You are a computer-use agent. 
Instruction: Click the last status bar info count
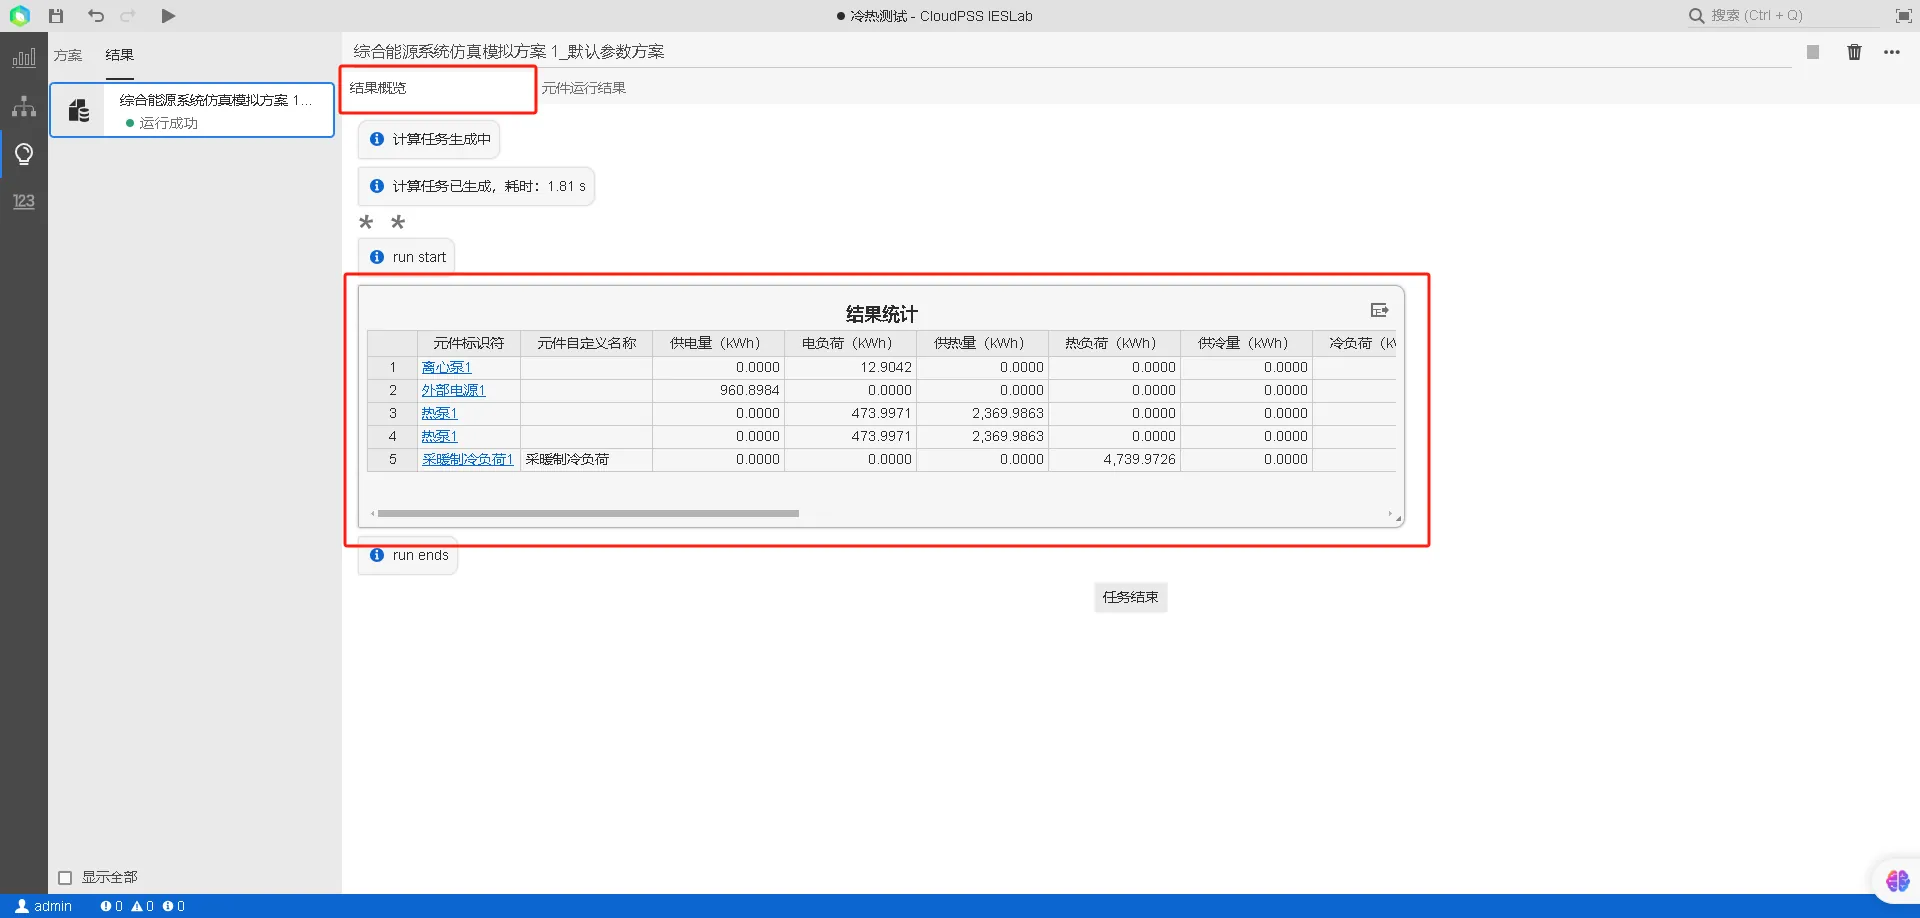[174, 906]
